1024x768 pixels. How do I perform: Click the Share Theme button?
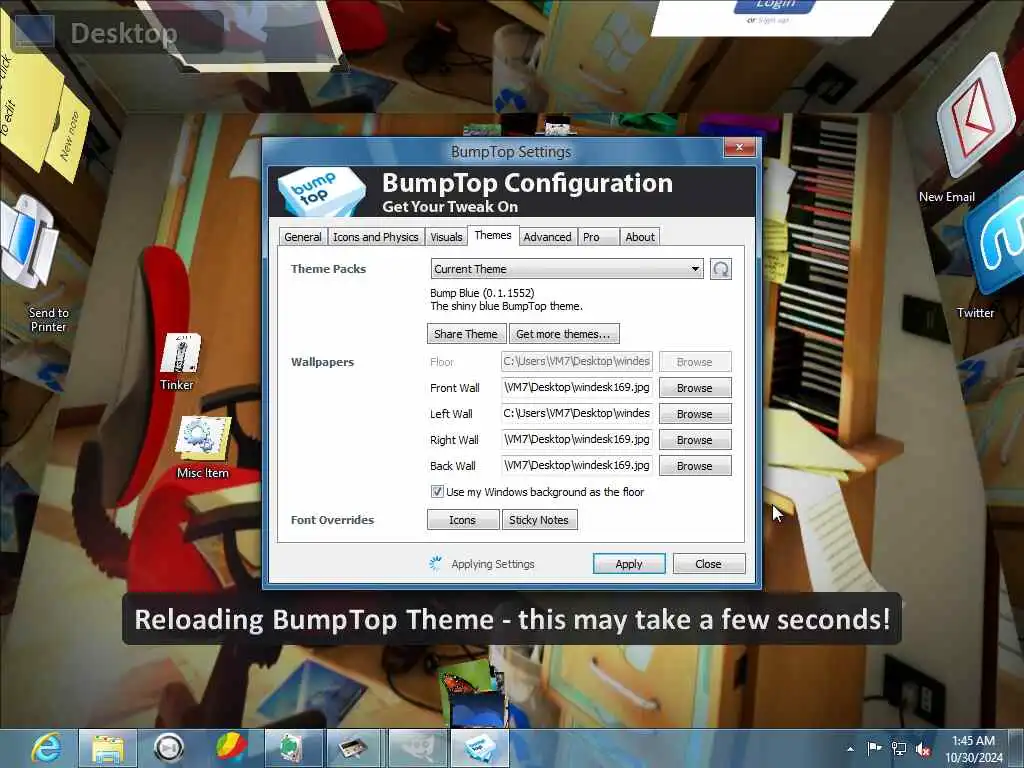[466, 334]
